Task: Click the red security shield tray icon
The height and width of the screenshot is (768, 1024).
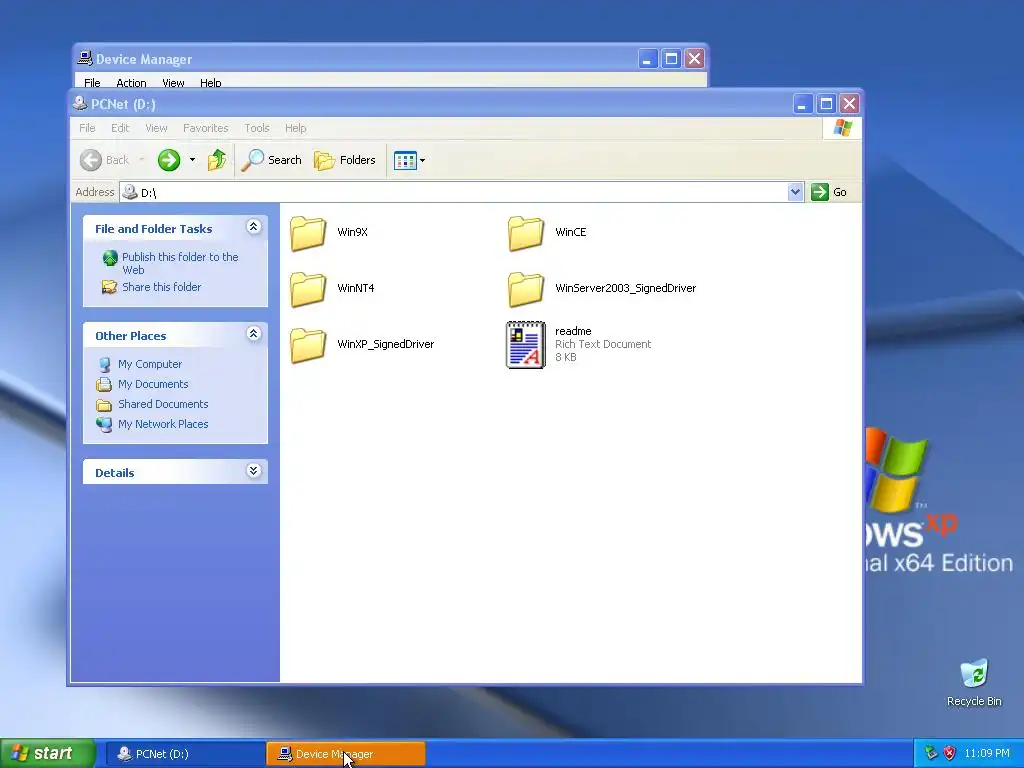Action: pos(949,753)
